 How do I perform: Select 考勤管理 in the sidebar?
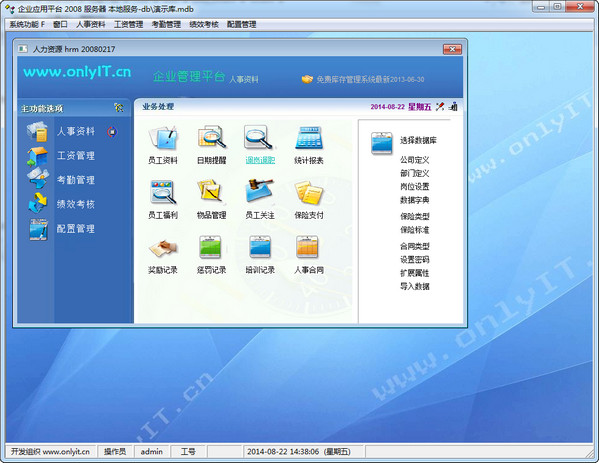click(x=76, y=180)
